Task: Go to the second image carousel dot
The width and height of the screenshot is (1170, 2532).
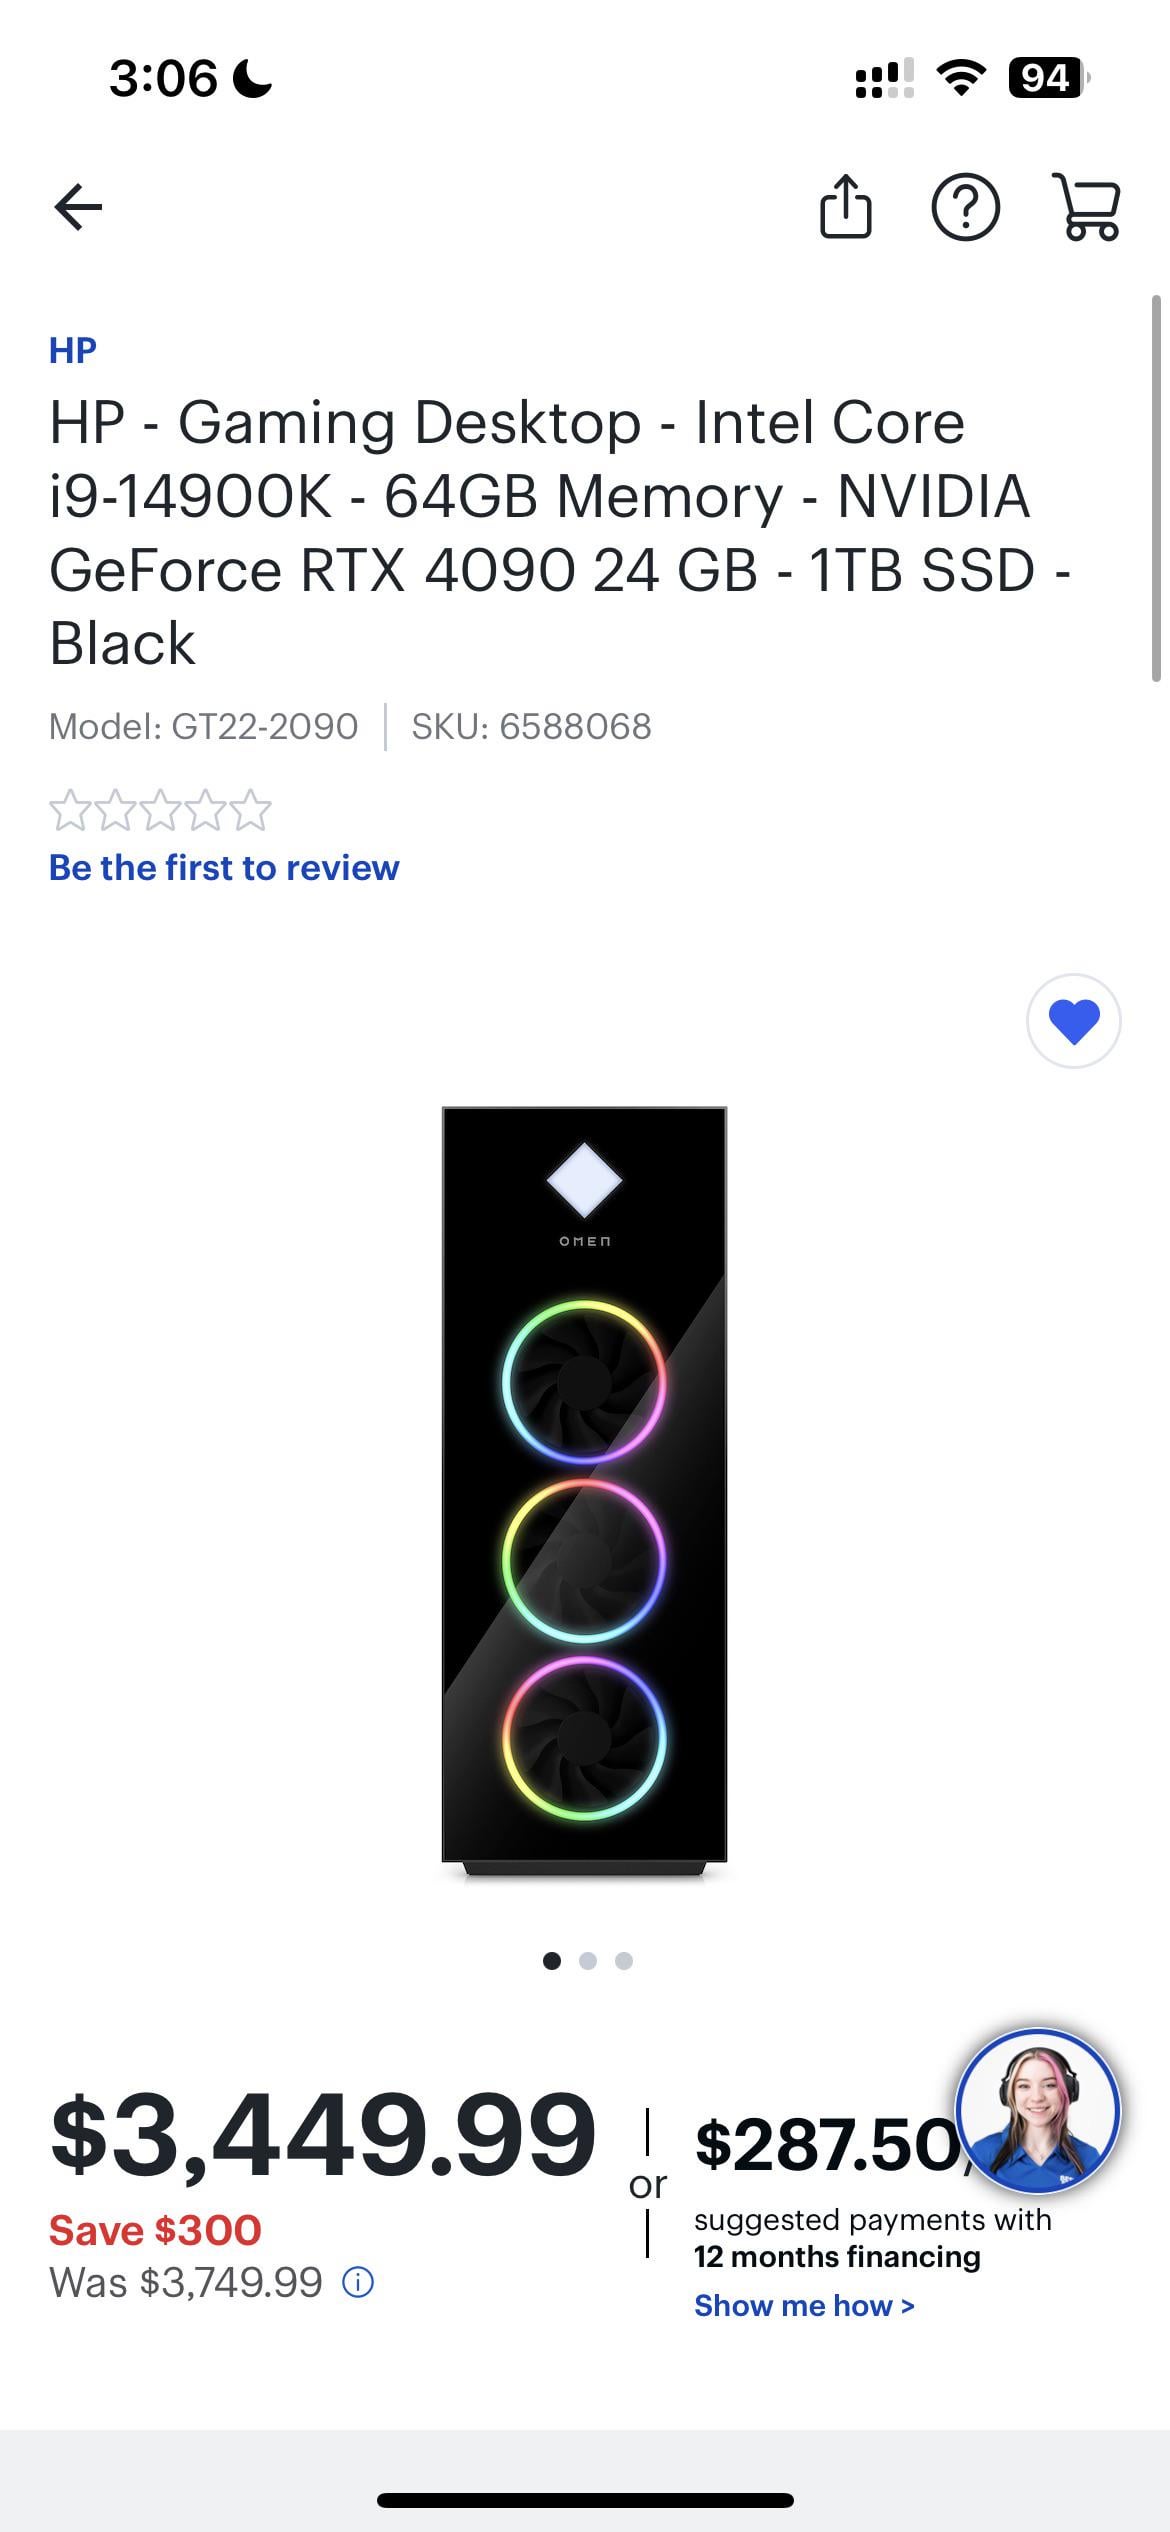Action: pos(588,1961)
